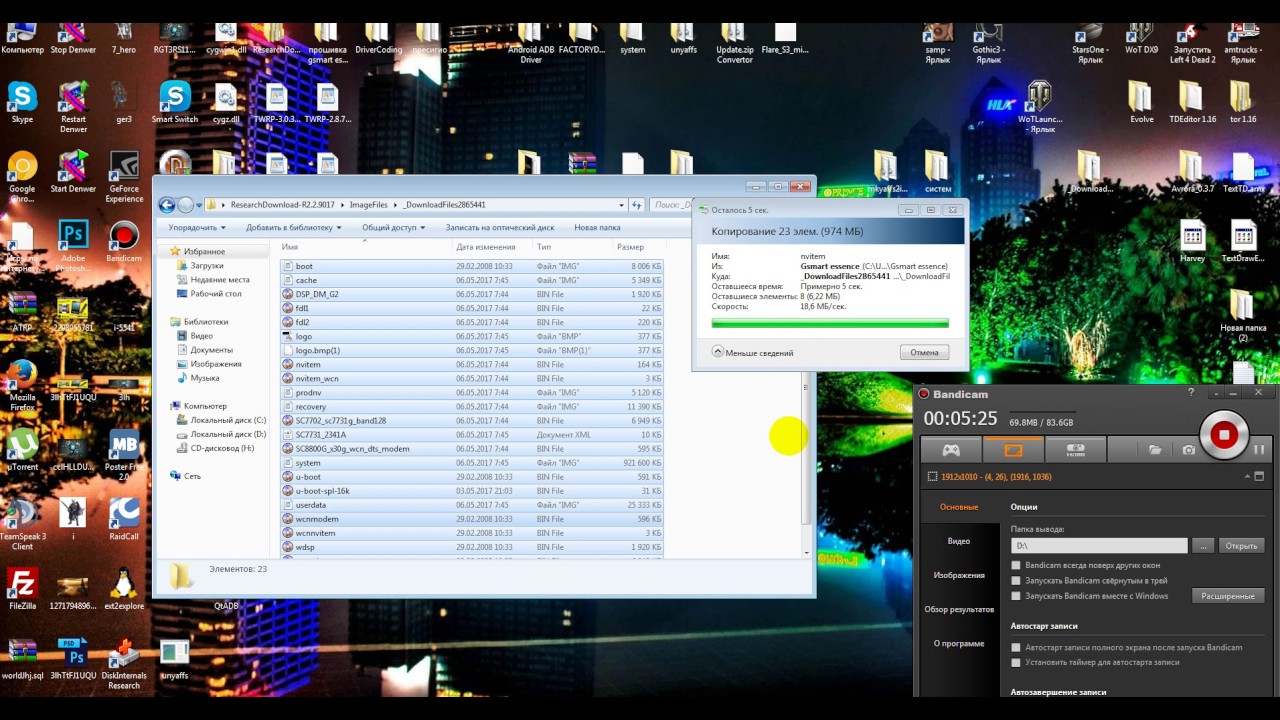Sort files by Дата изменения column
This screenshot has height=720, width=1280.
point(492,247)
